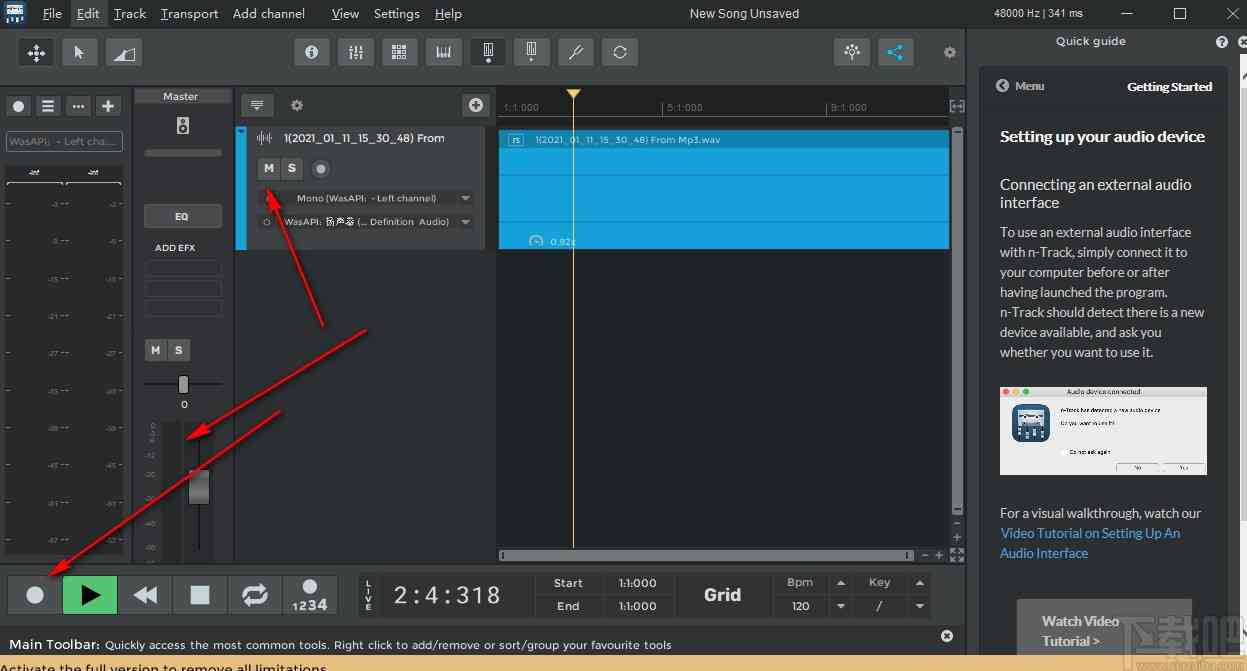Solo the Master channel

(178, 350)
